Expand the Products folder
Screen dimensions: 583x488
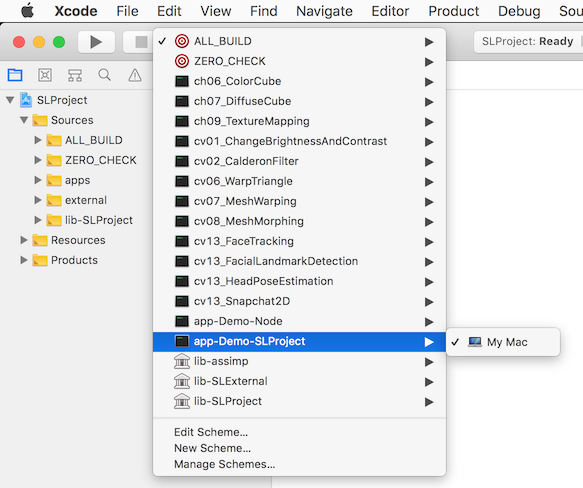tap(24, 260)
